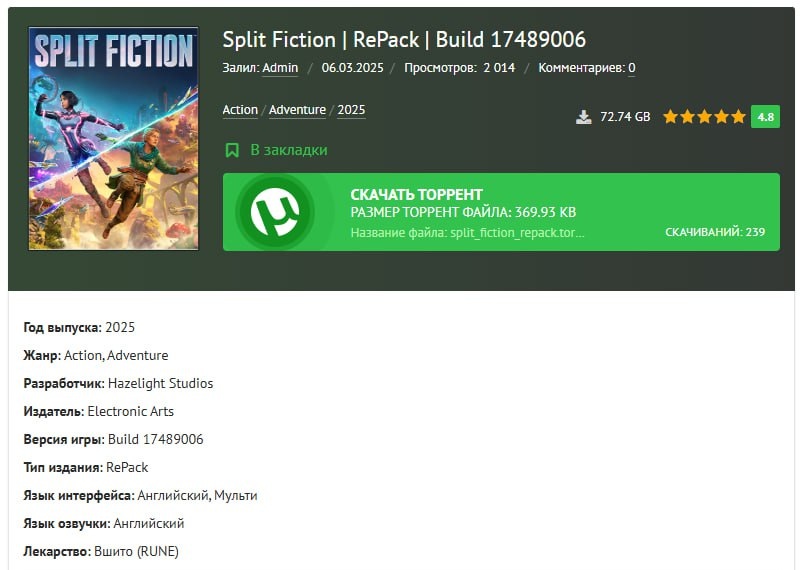The width and height of the screenshot is (809, 570).
Task: Click the СКАЧИВАНИЙ: 239 download counter
Action: pyautogui.click(x=714, y=232)
